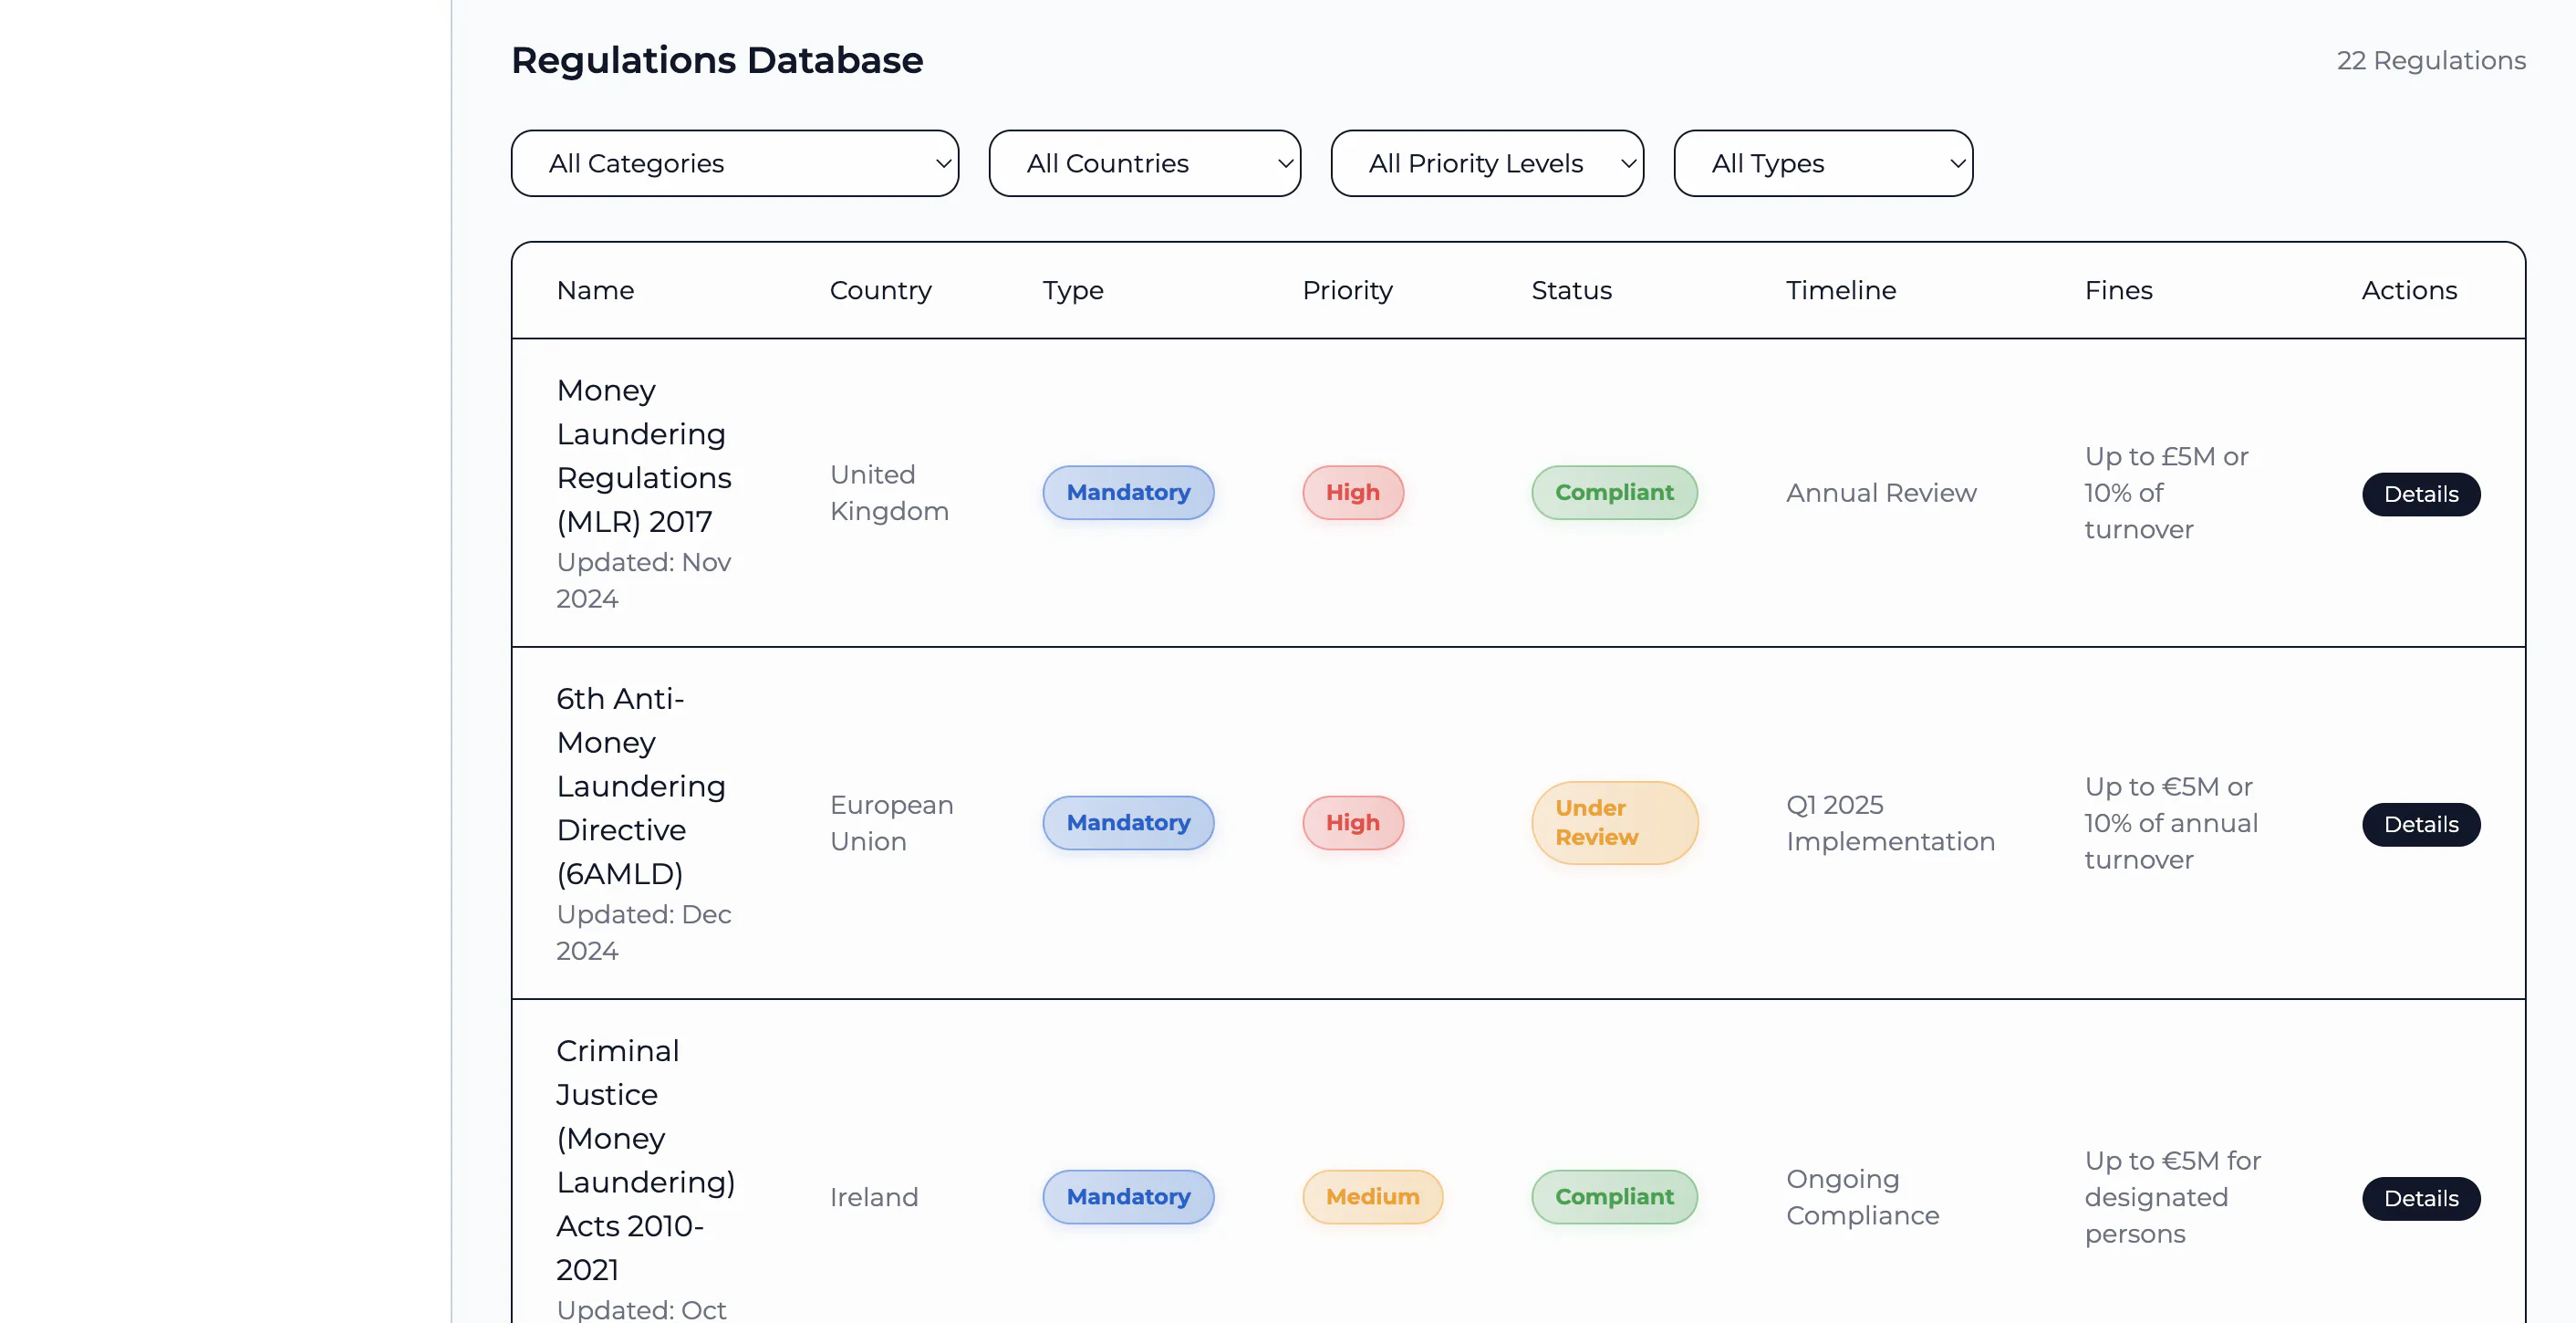Click the Country column header
2576x1323 pixels.
880,290
